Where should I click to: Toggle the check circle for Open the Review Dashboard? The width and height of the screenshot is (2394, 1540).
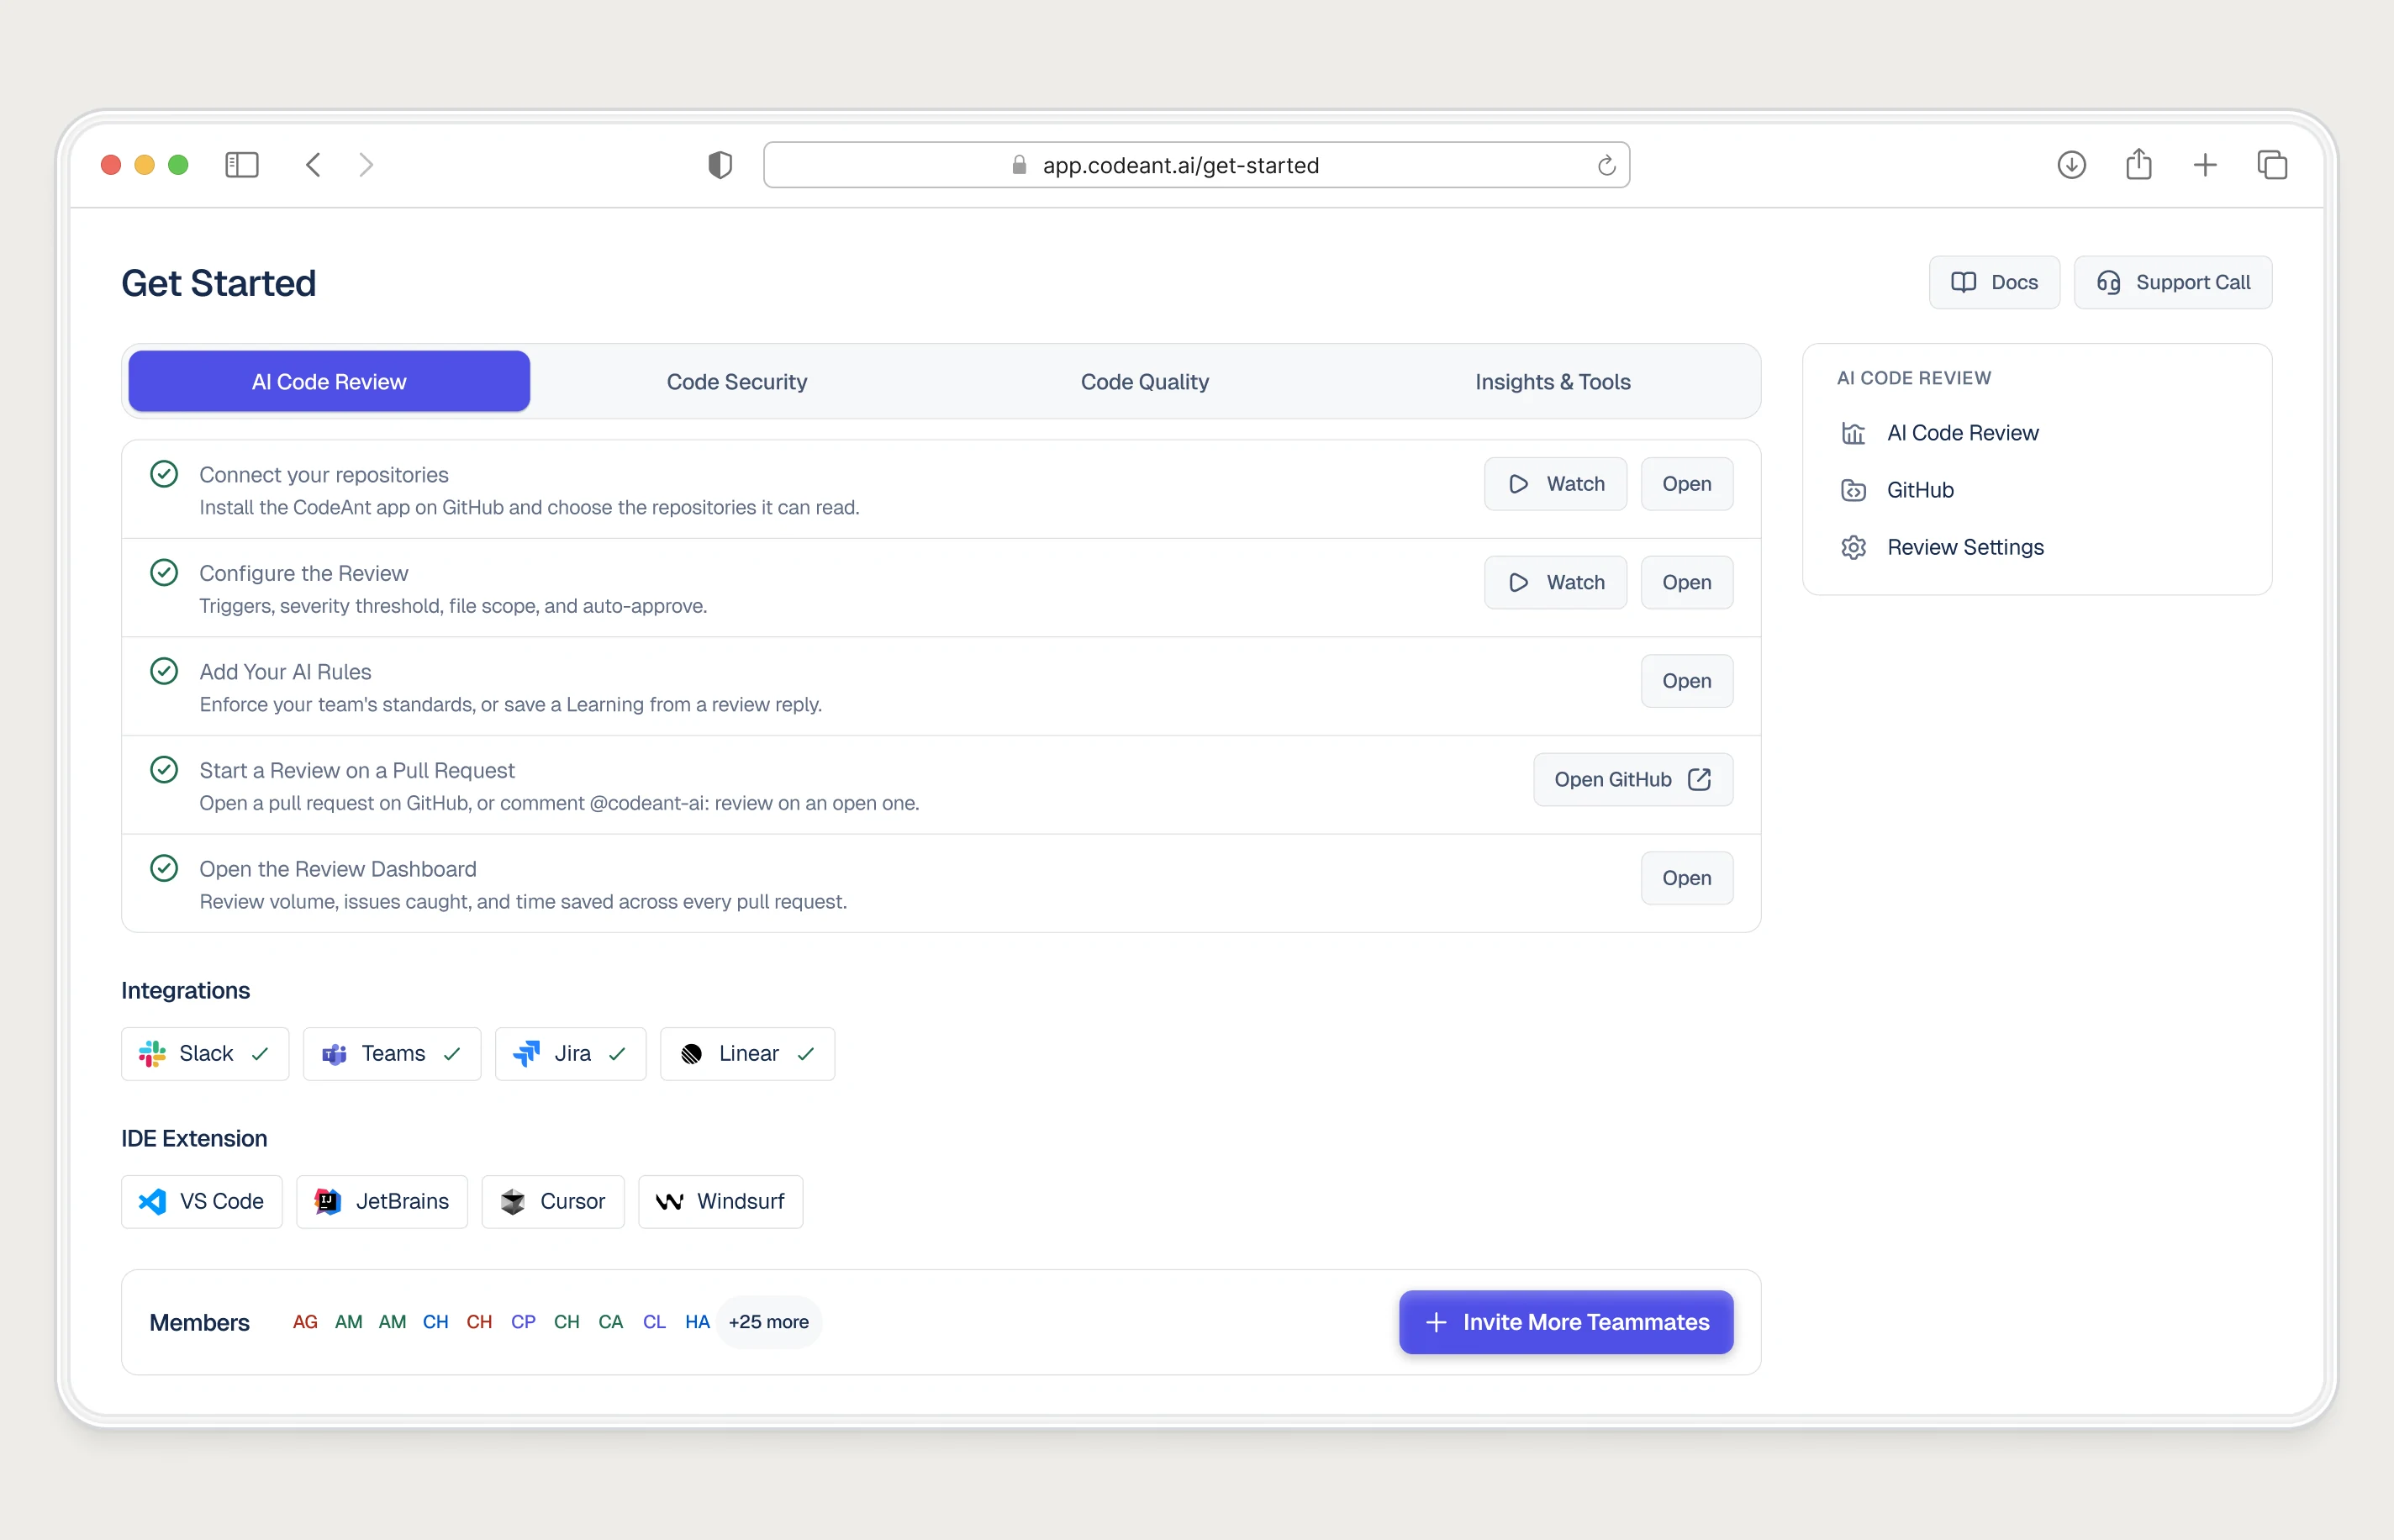164,868
